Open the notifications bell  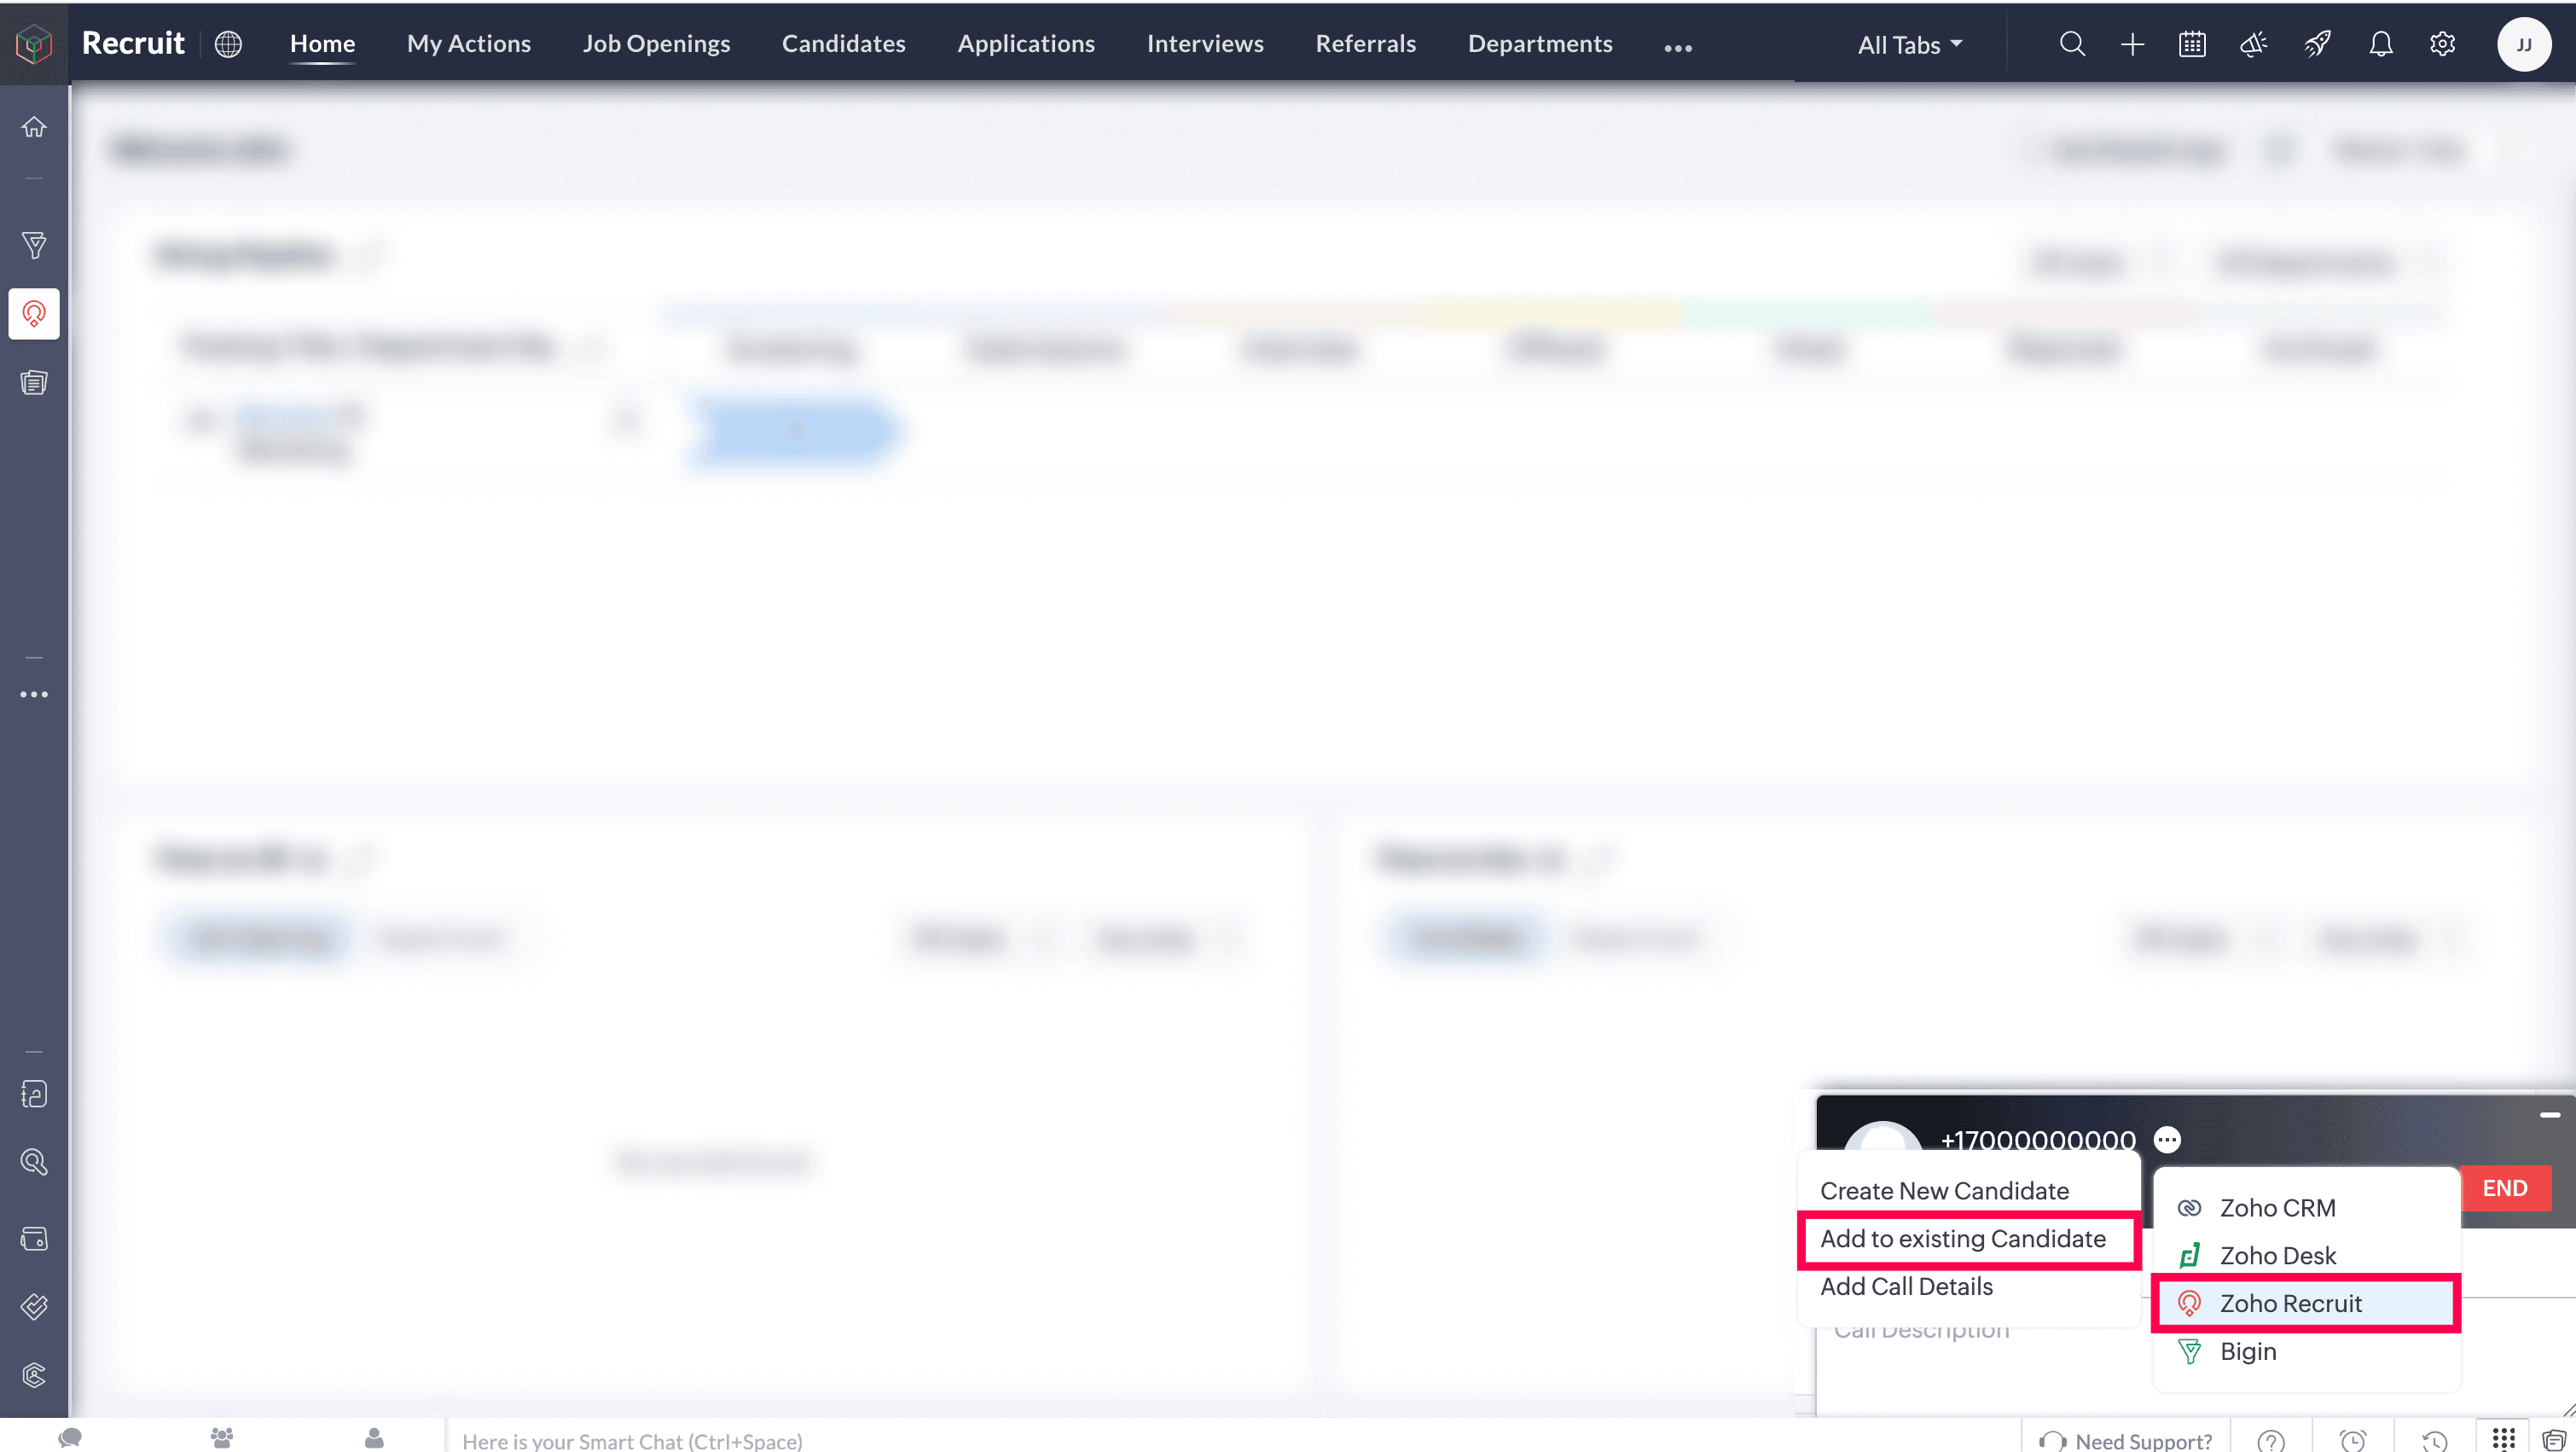2381,44
